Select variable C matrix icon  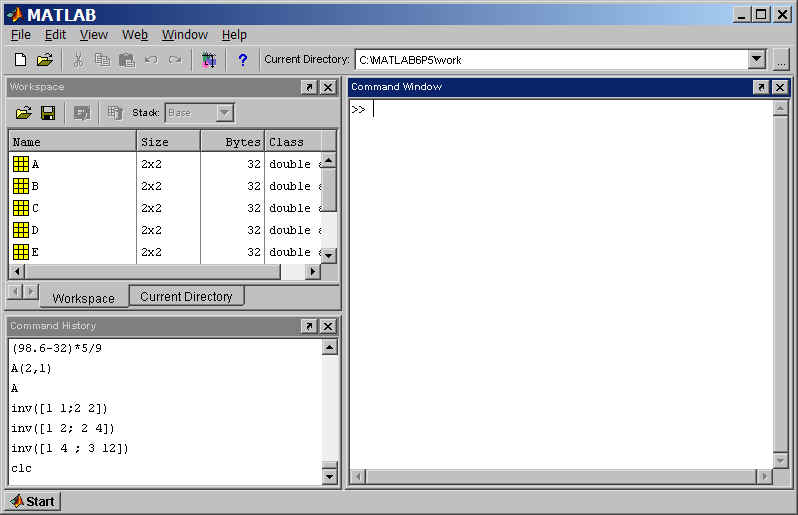pos(21,208)
